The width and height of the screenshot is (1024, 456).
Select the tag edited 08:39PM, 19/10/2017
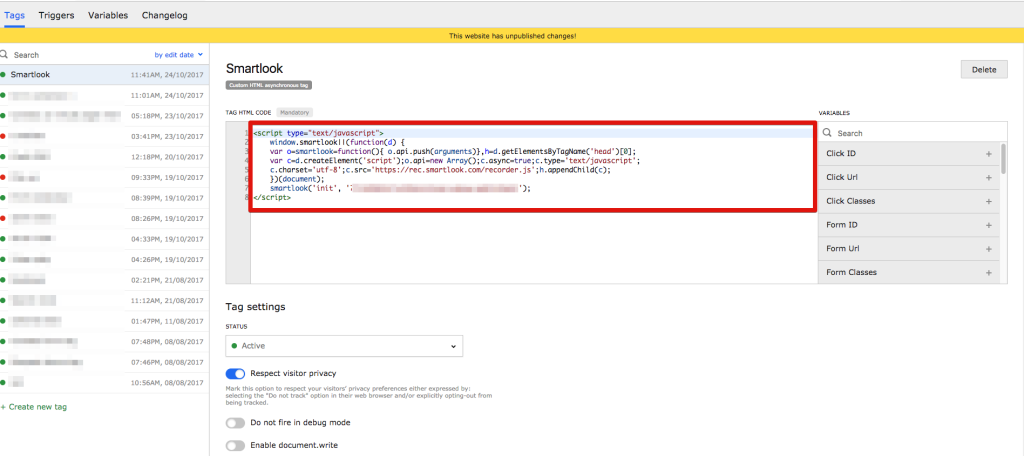[104, 198]
